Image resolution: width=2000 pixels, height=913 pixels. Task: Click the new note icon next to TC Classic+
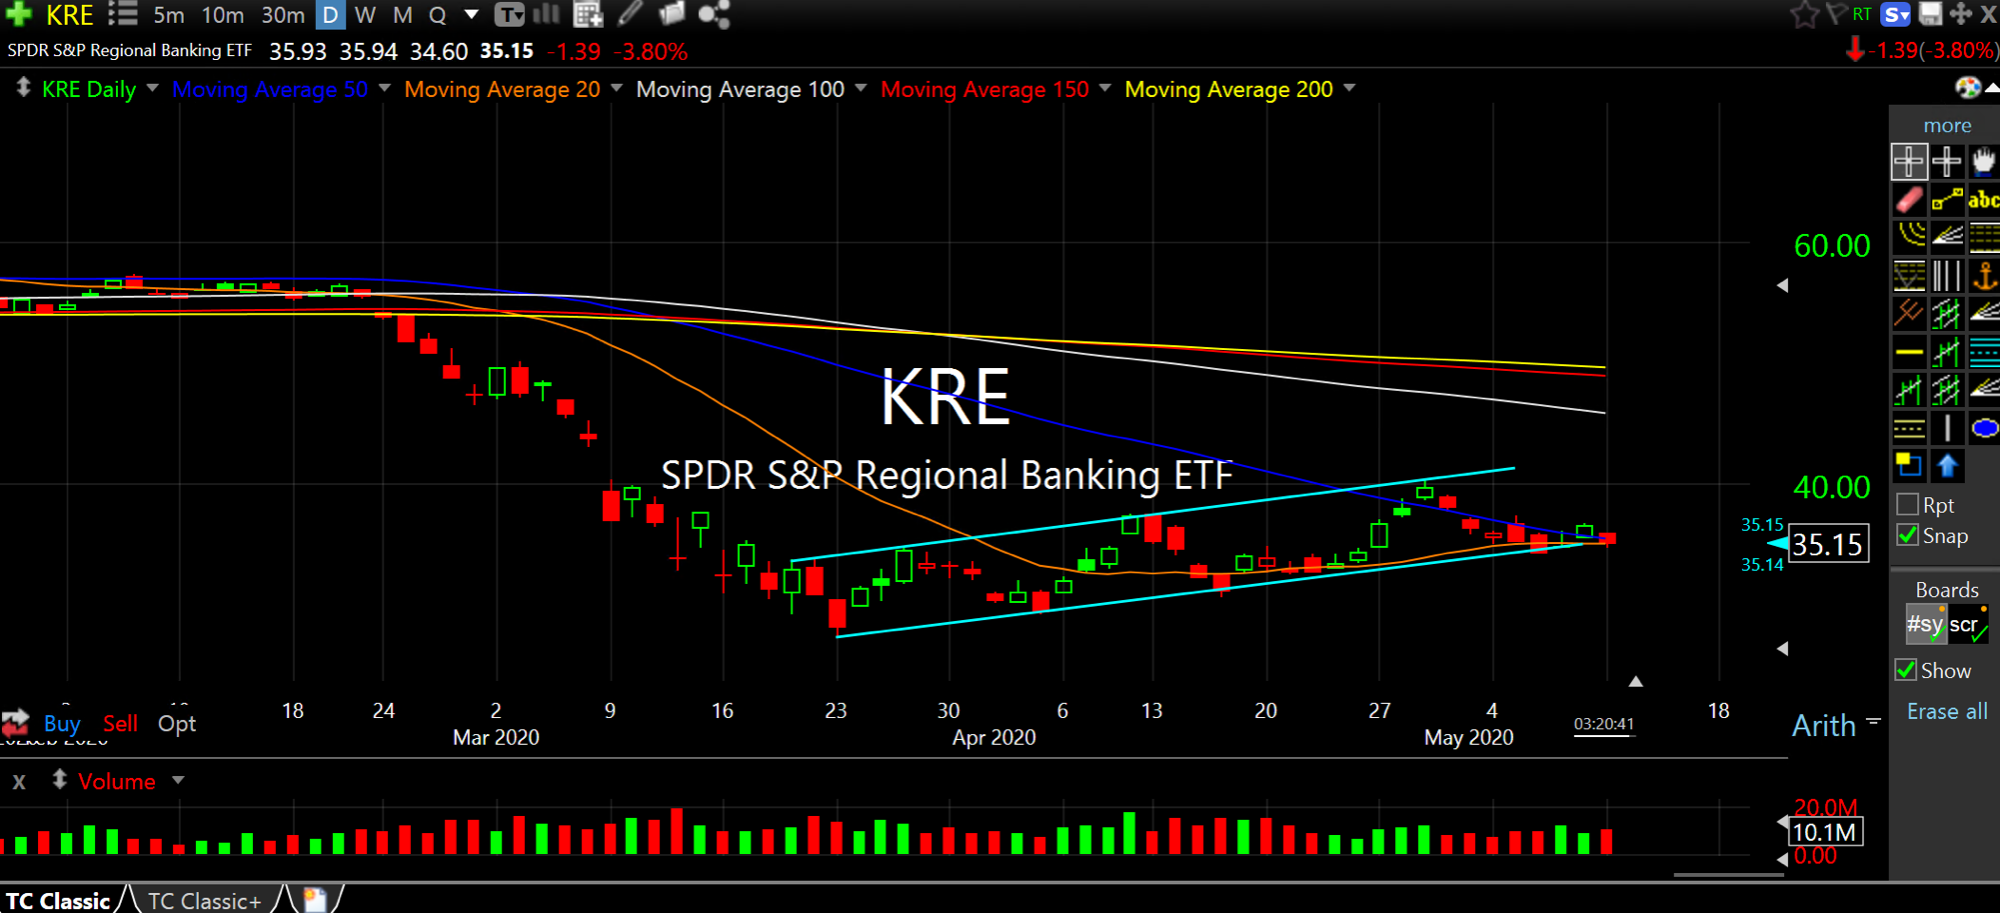(x=315, y=900)
